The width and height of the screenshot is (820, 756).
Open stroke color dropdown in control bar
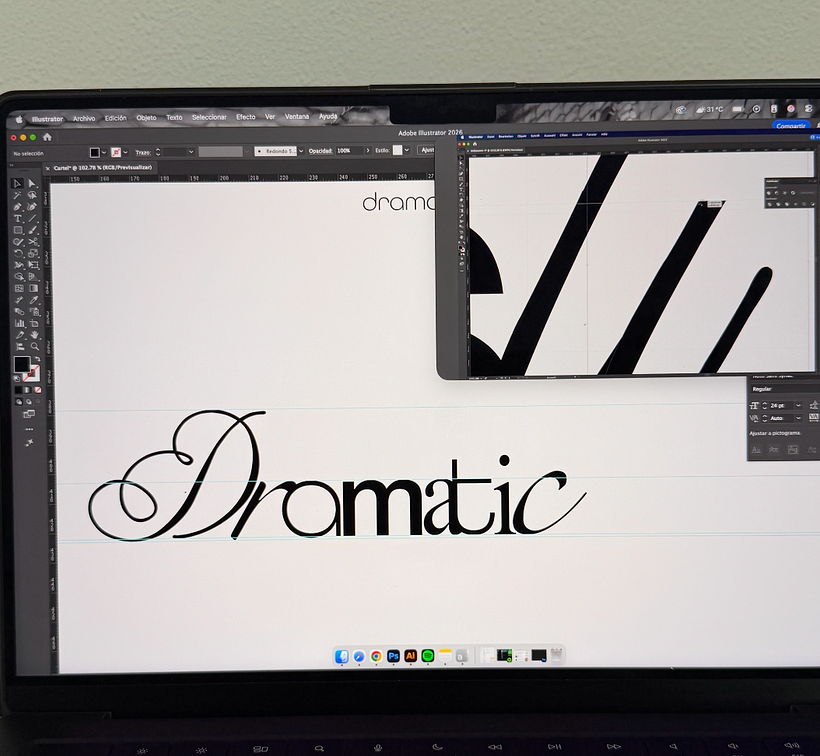point(126,152)
